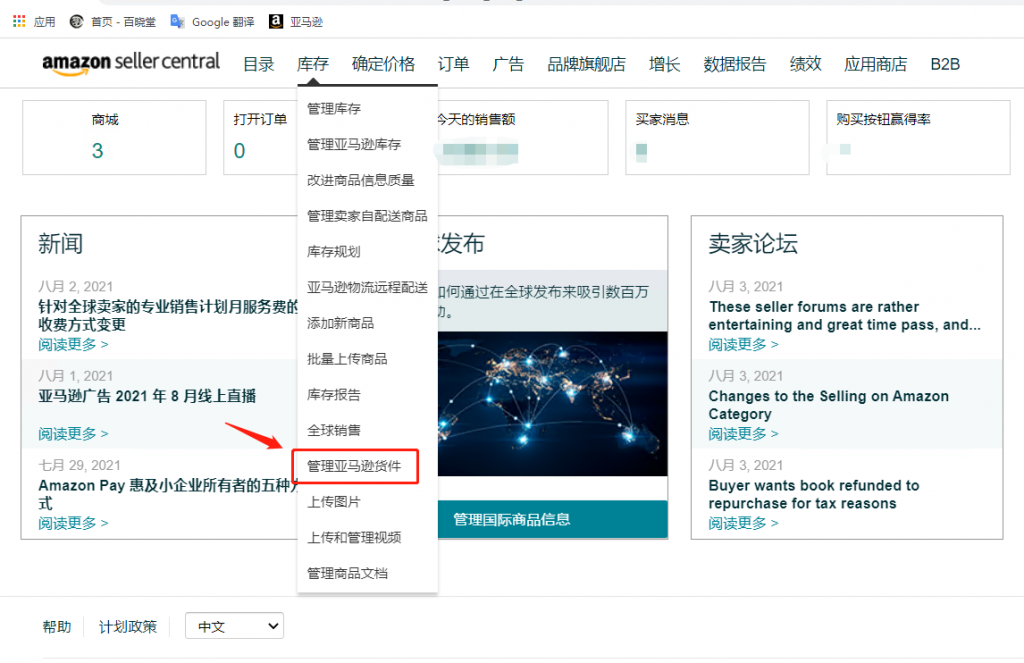Viewport: 1024px width, 663px height.
Task: Open news Amazon Pay 惠及小企业所有者
Action: (168, 494)
